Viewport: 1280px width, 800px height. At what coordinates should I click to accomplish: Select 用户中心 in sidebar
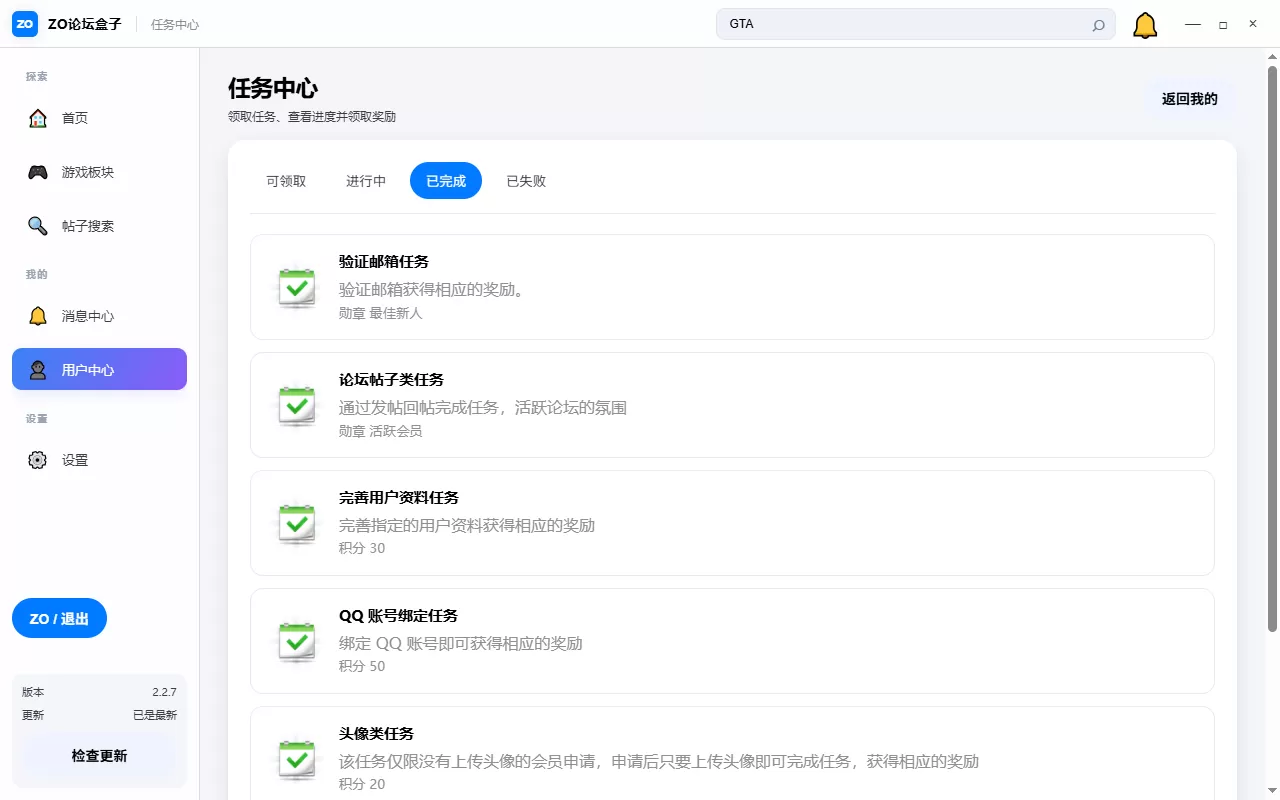(99, 370)
